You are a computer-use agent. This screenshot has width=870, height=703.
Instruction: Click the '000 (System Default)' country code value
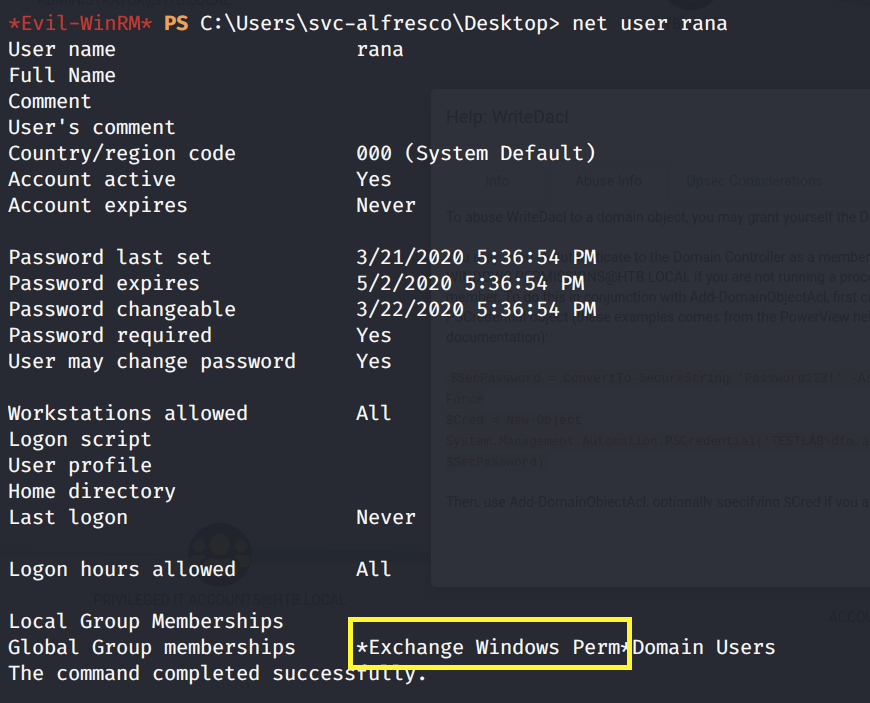[476, 153]
